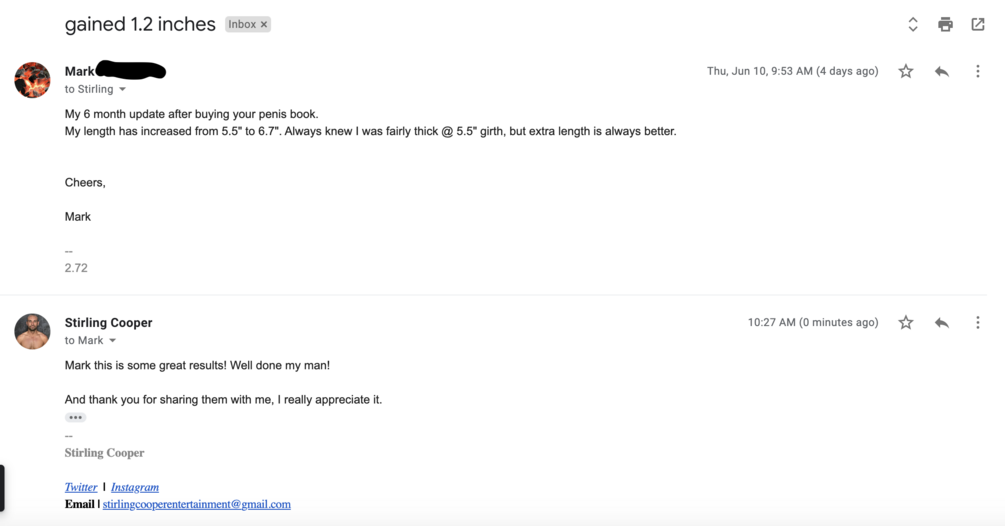Click the Stirling Cooper sender name
1005x526 pixels.
pos(108,323)
